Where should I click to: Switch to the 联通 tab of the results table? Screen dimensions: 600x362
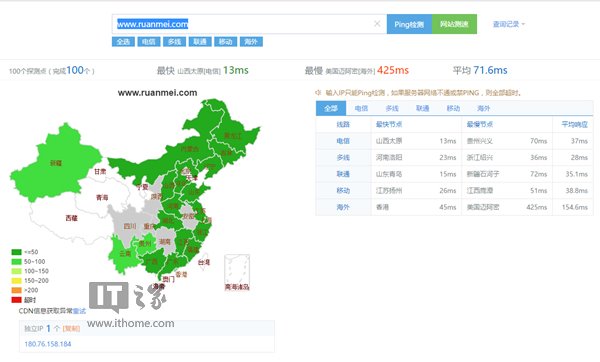pyautogui.click(x=422, y=108)
